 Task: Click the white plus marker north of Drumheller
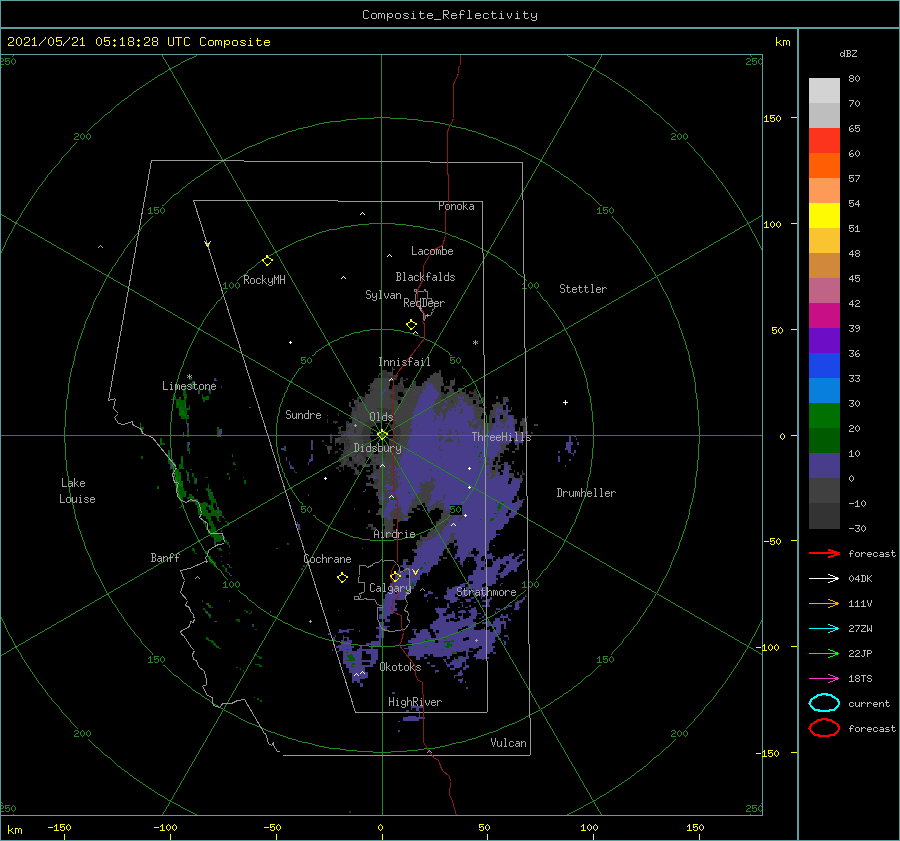565,402
